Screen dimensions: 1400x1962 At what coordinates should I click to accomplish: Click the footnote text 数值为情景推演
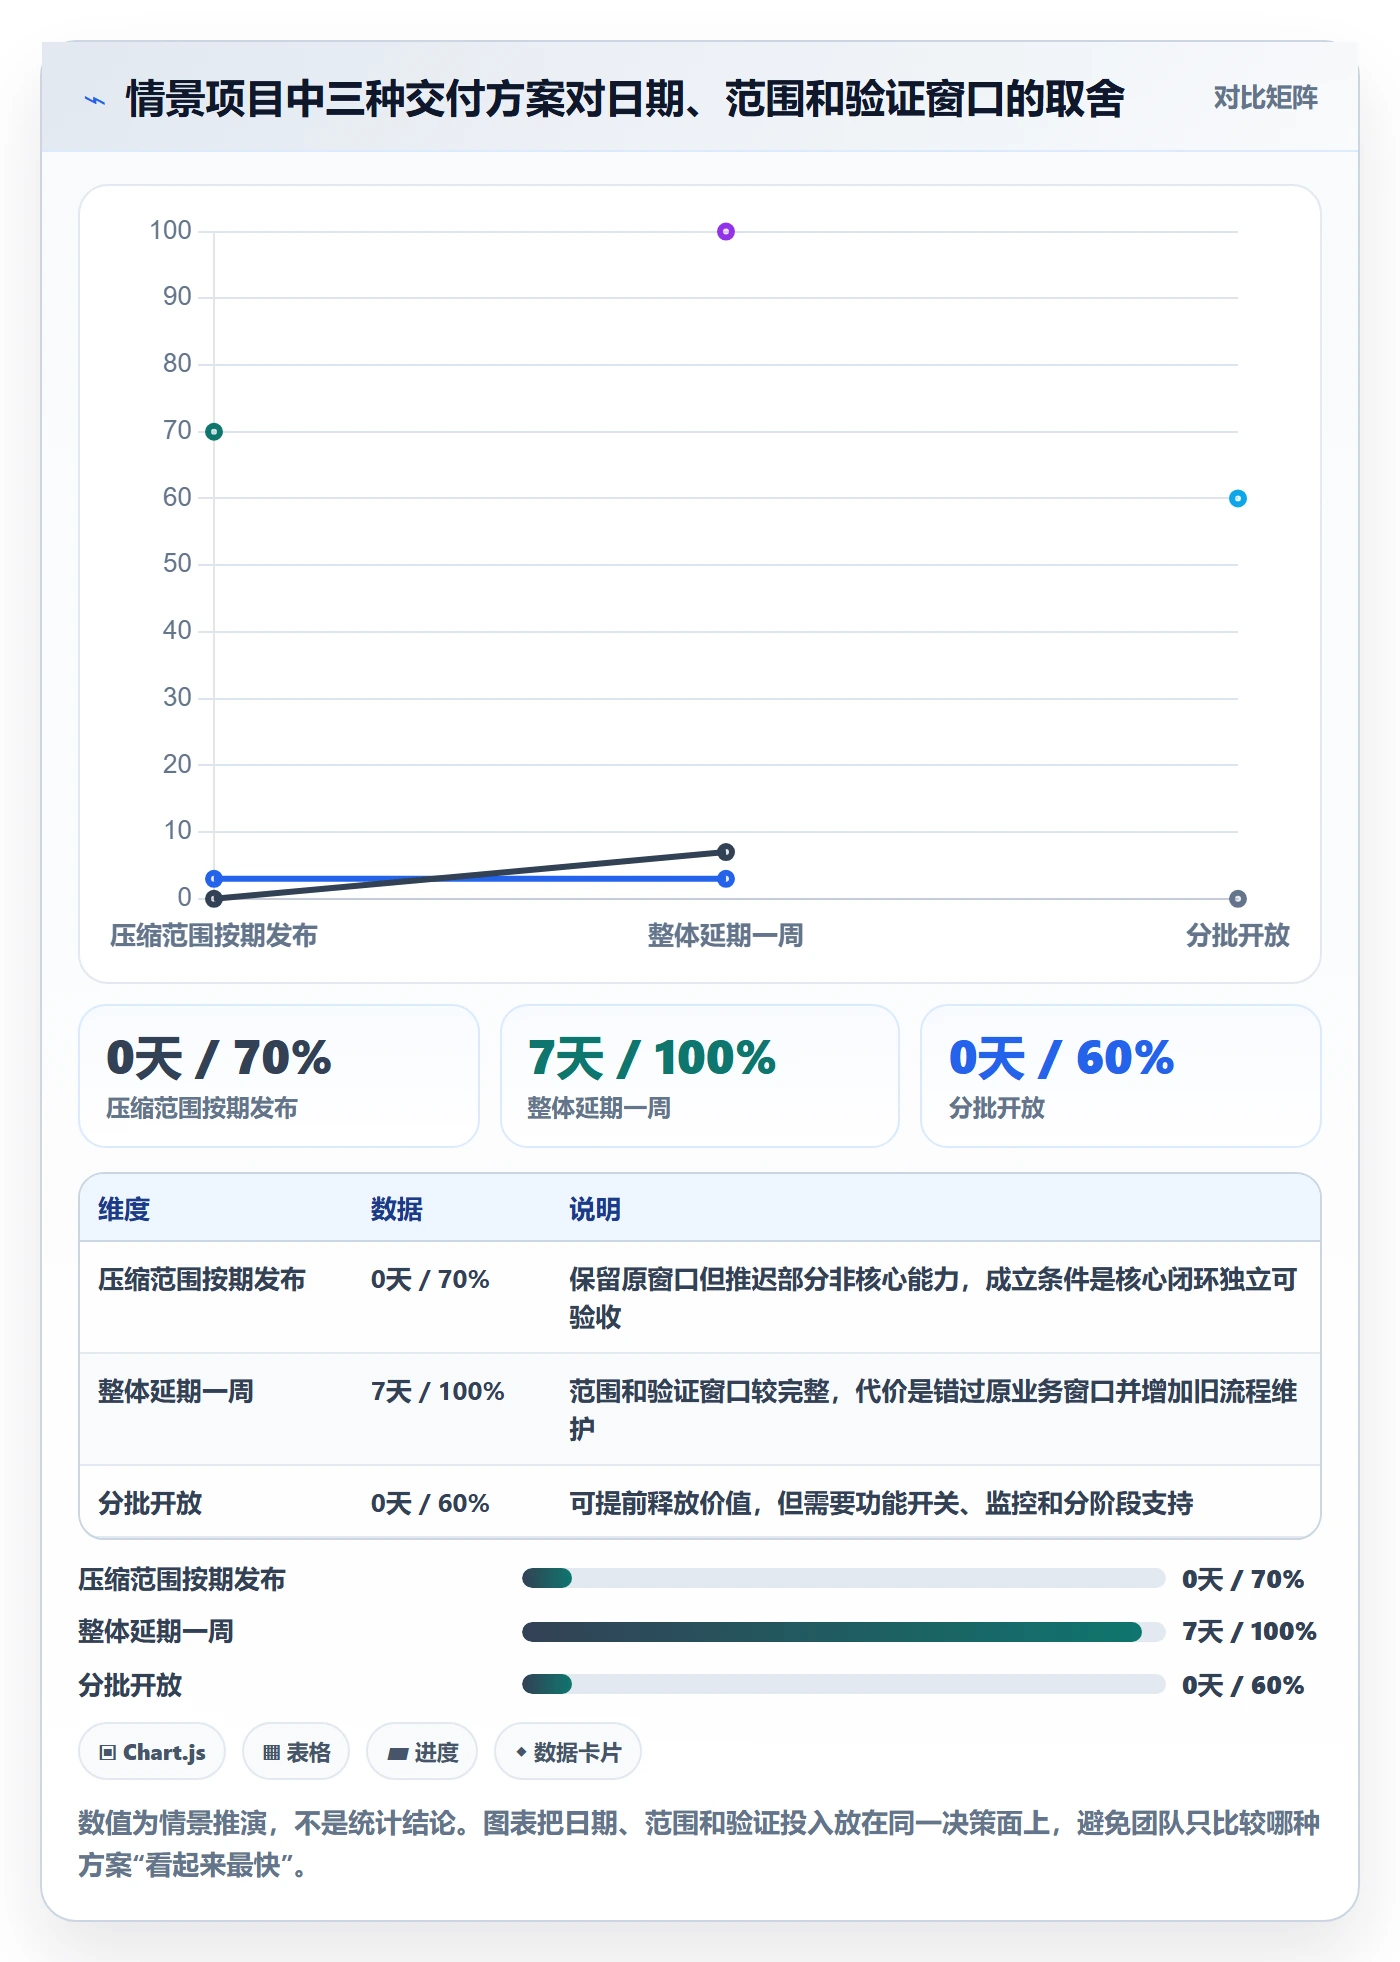(699, 1844)
